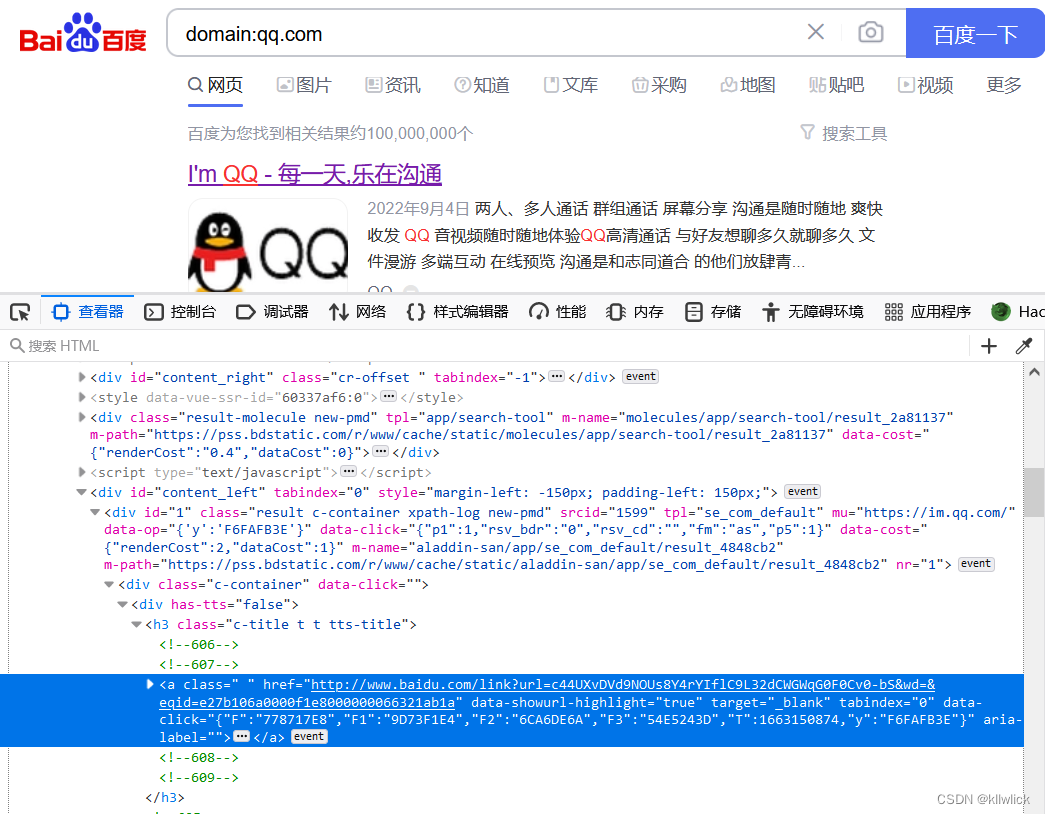
Task: Collapse the c-container div node
Action: [x=109, y=585]
